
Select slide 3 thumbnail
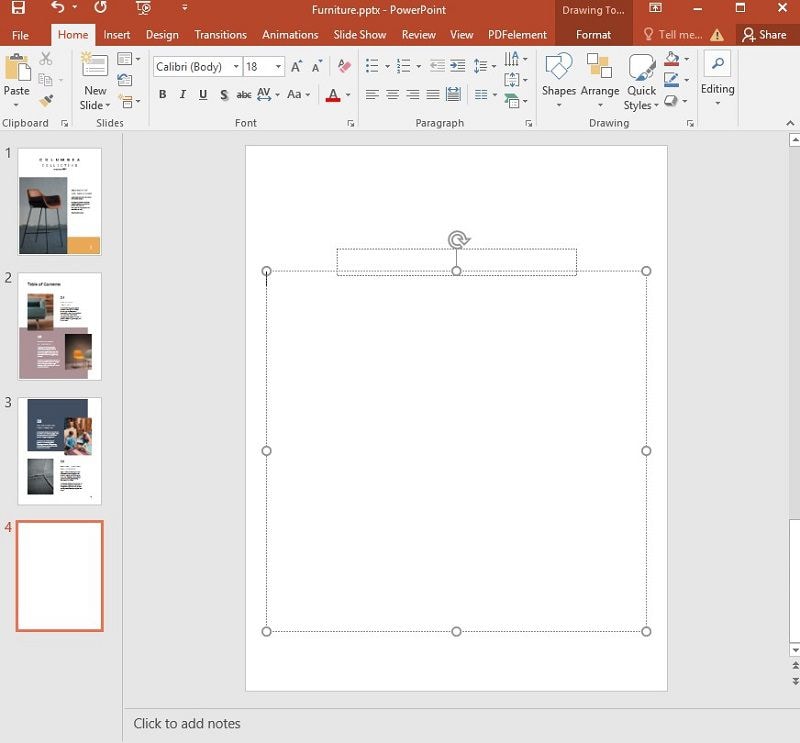click(x=60, y=451)
